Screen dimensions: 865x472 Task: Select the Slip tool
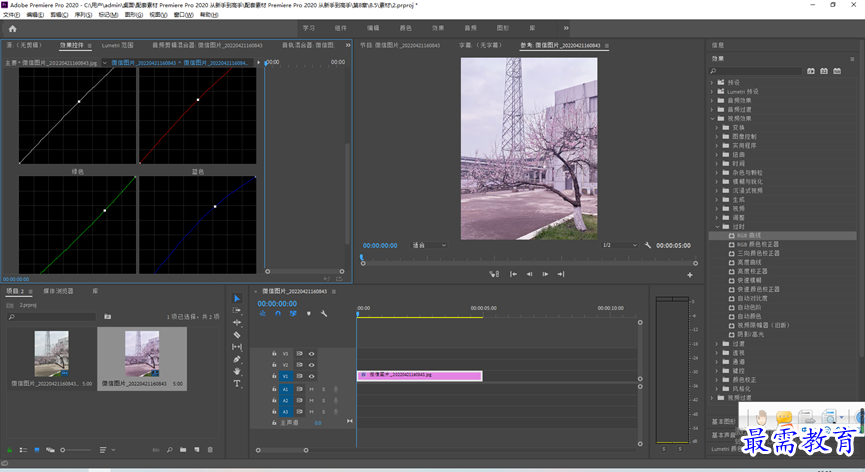pos(237,347)
